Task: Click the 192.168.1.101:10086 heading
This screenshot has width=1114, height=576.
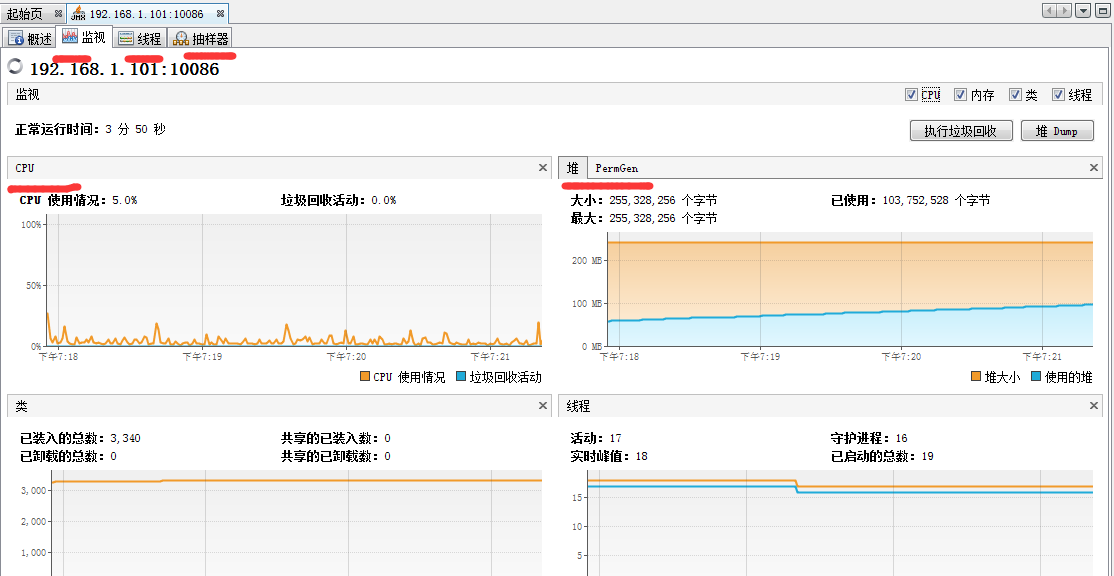Action: (124, 69)
